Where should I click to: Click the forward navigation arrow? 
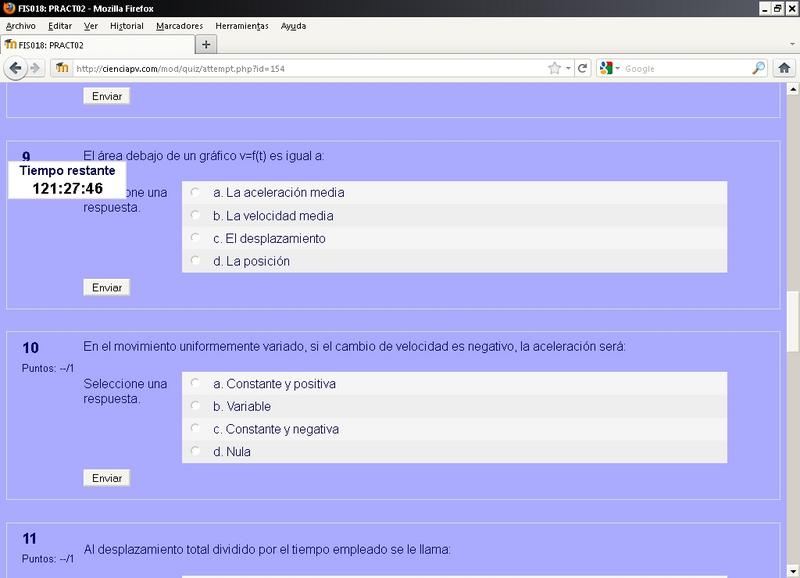[x=36, y=68]
